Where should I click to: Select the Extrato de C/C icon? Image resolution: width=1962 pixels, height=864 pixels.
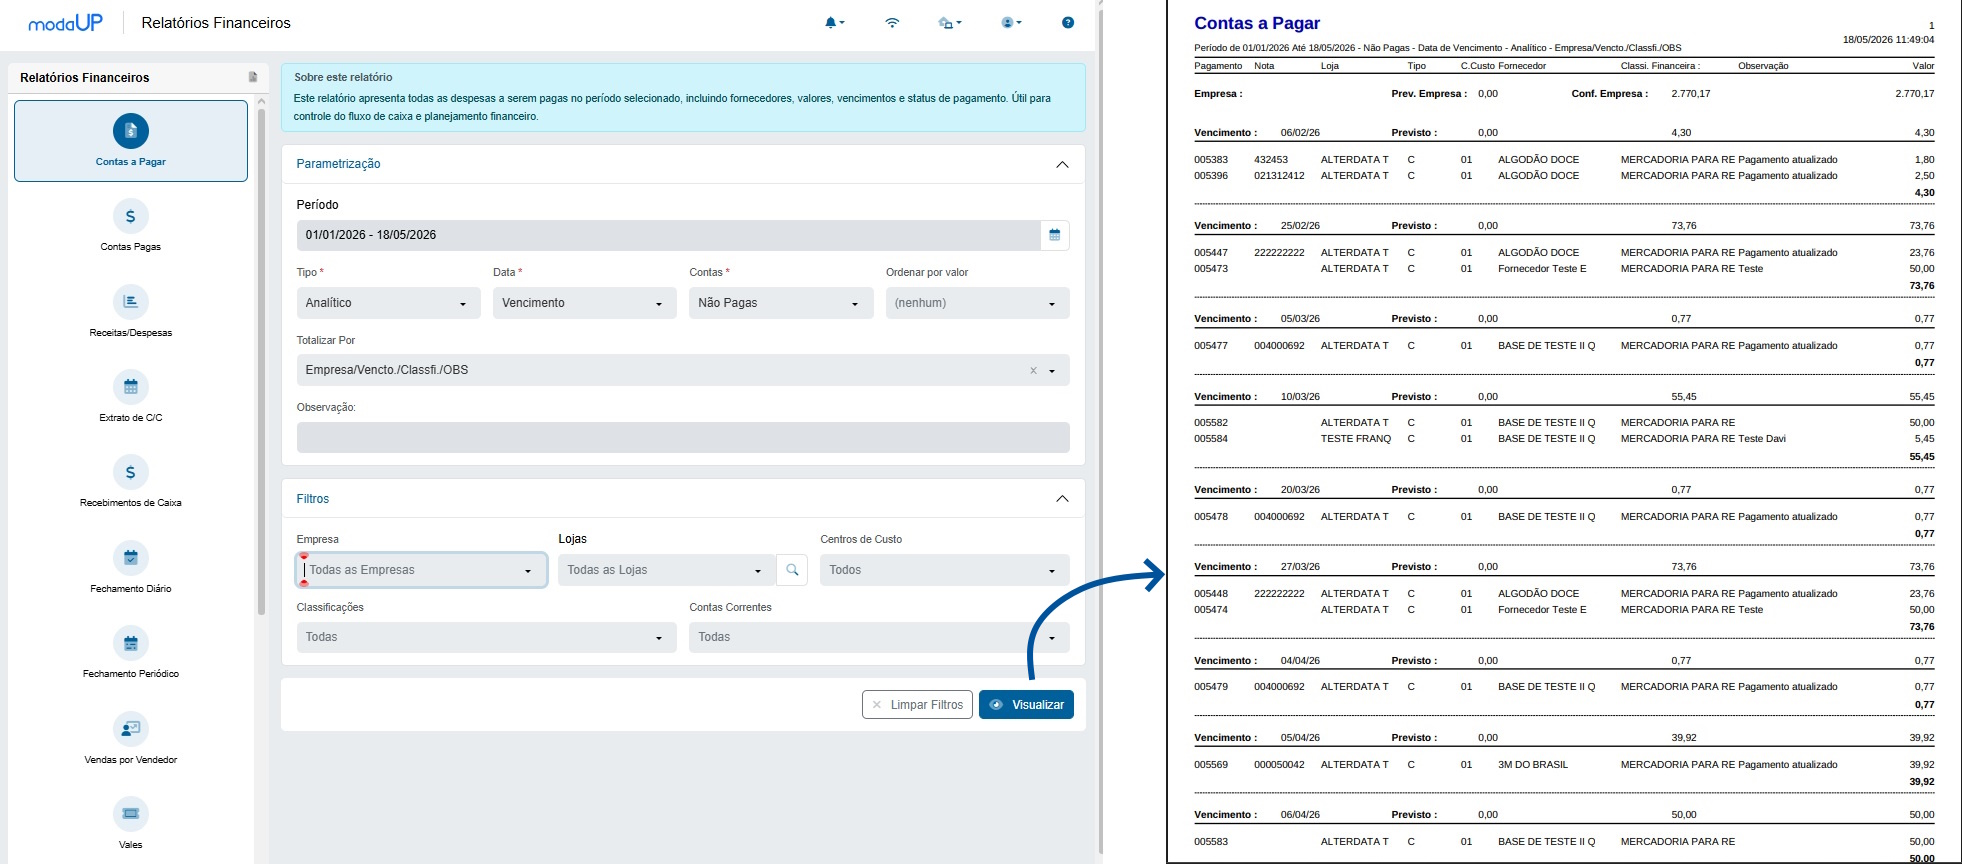pyautogui.click(x=131, y=387)
